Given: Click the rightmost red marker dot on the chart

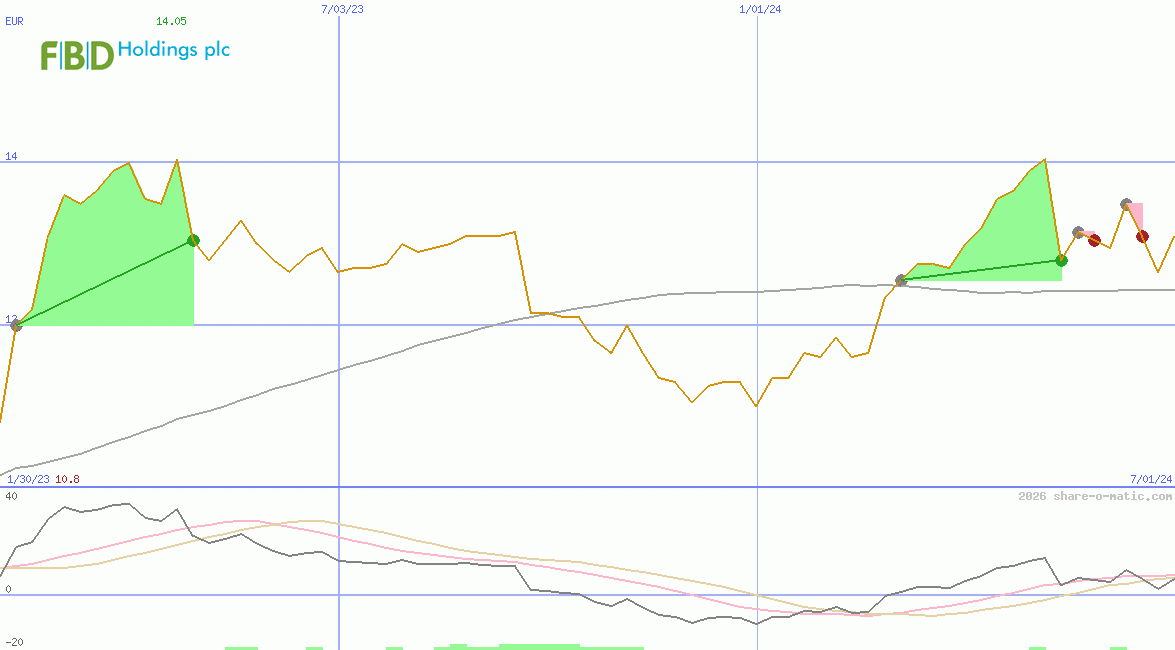Looking at the screenshot, I should click(x=1142, y=237).
